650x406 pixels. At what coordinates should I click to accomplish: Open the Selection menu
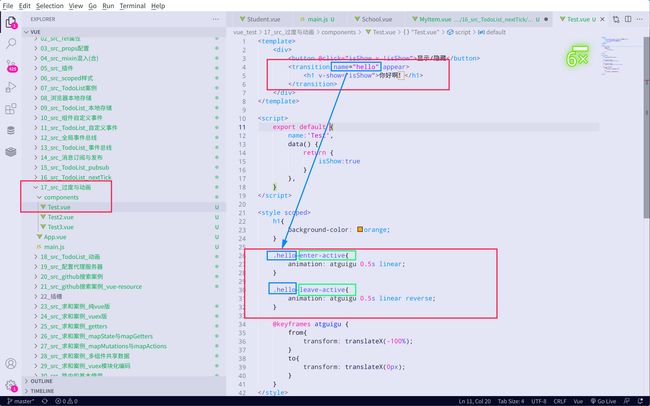49,6
